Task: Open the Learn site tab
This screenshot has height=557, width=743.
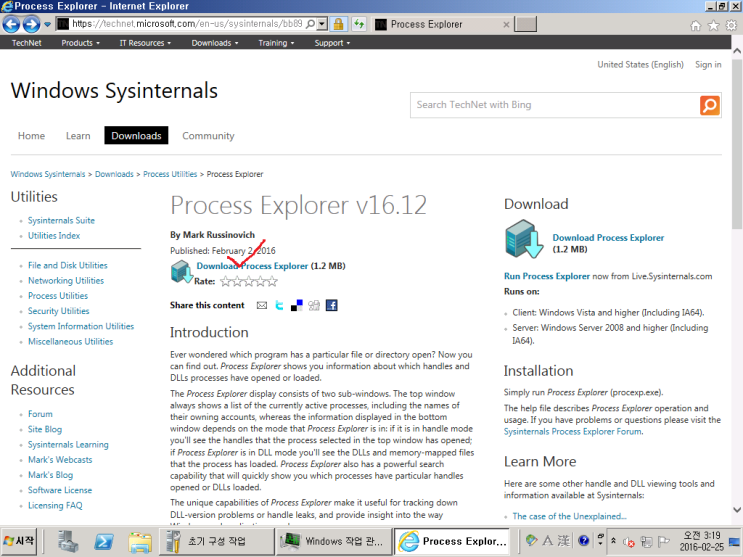Action: 78,136
